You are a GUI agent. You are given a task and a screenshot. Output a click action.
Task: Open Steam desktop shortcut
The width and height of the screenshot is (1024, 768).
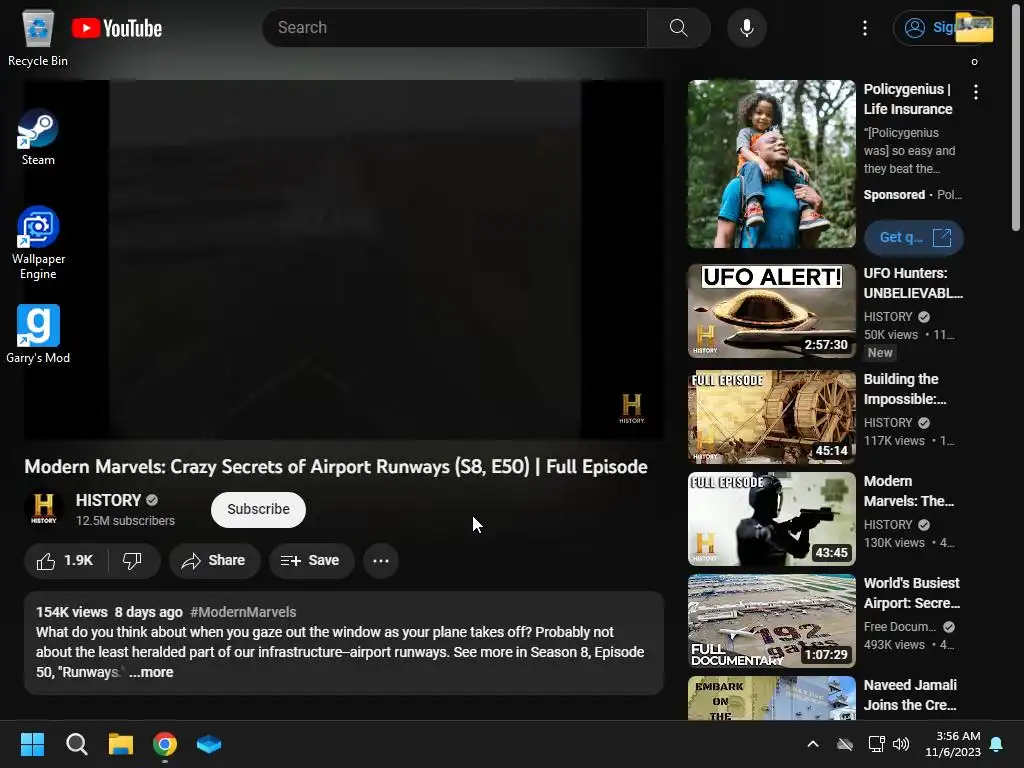pos(38,138)
